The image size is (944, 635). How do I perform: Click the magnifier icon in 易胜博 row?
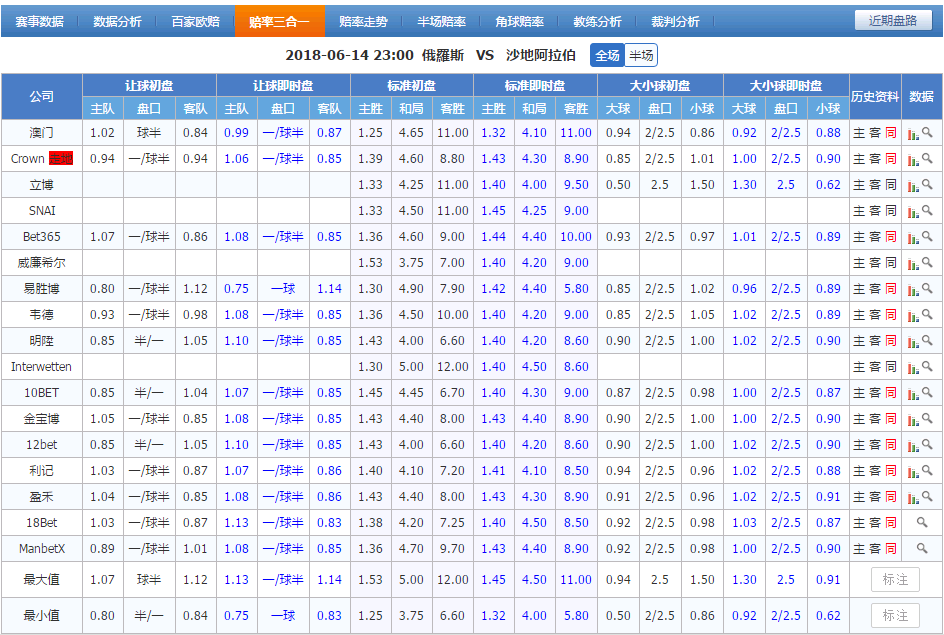coord(927,288)
